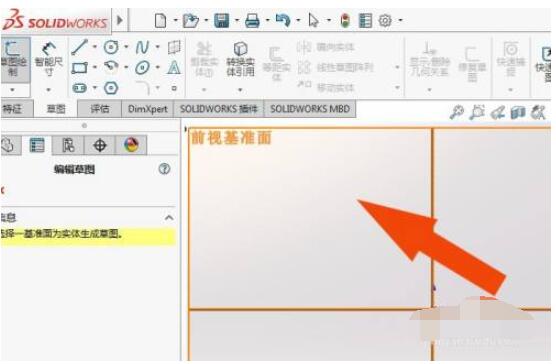Open the New document dropdown arrow
The width and height of the screenshot is (556, 364).
tap(175, 20)
